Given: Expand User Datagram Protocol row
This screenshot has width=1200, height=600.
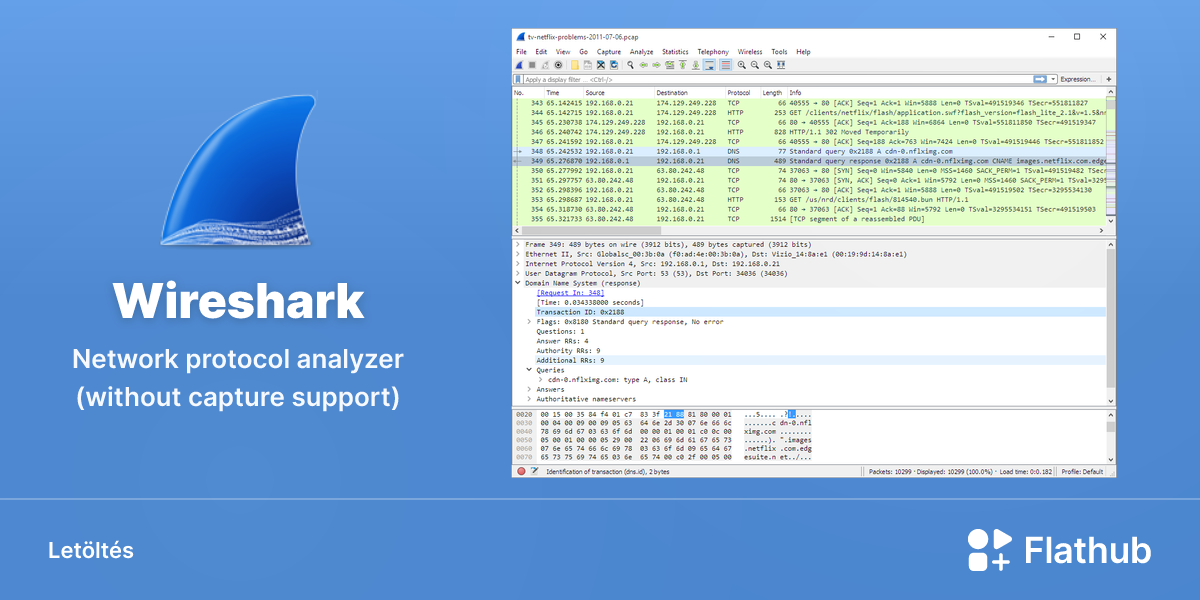Looking at the screenshot, I should pos(517,273).
